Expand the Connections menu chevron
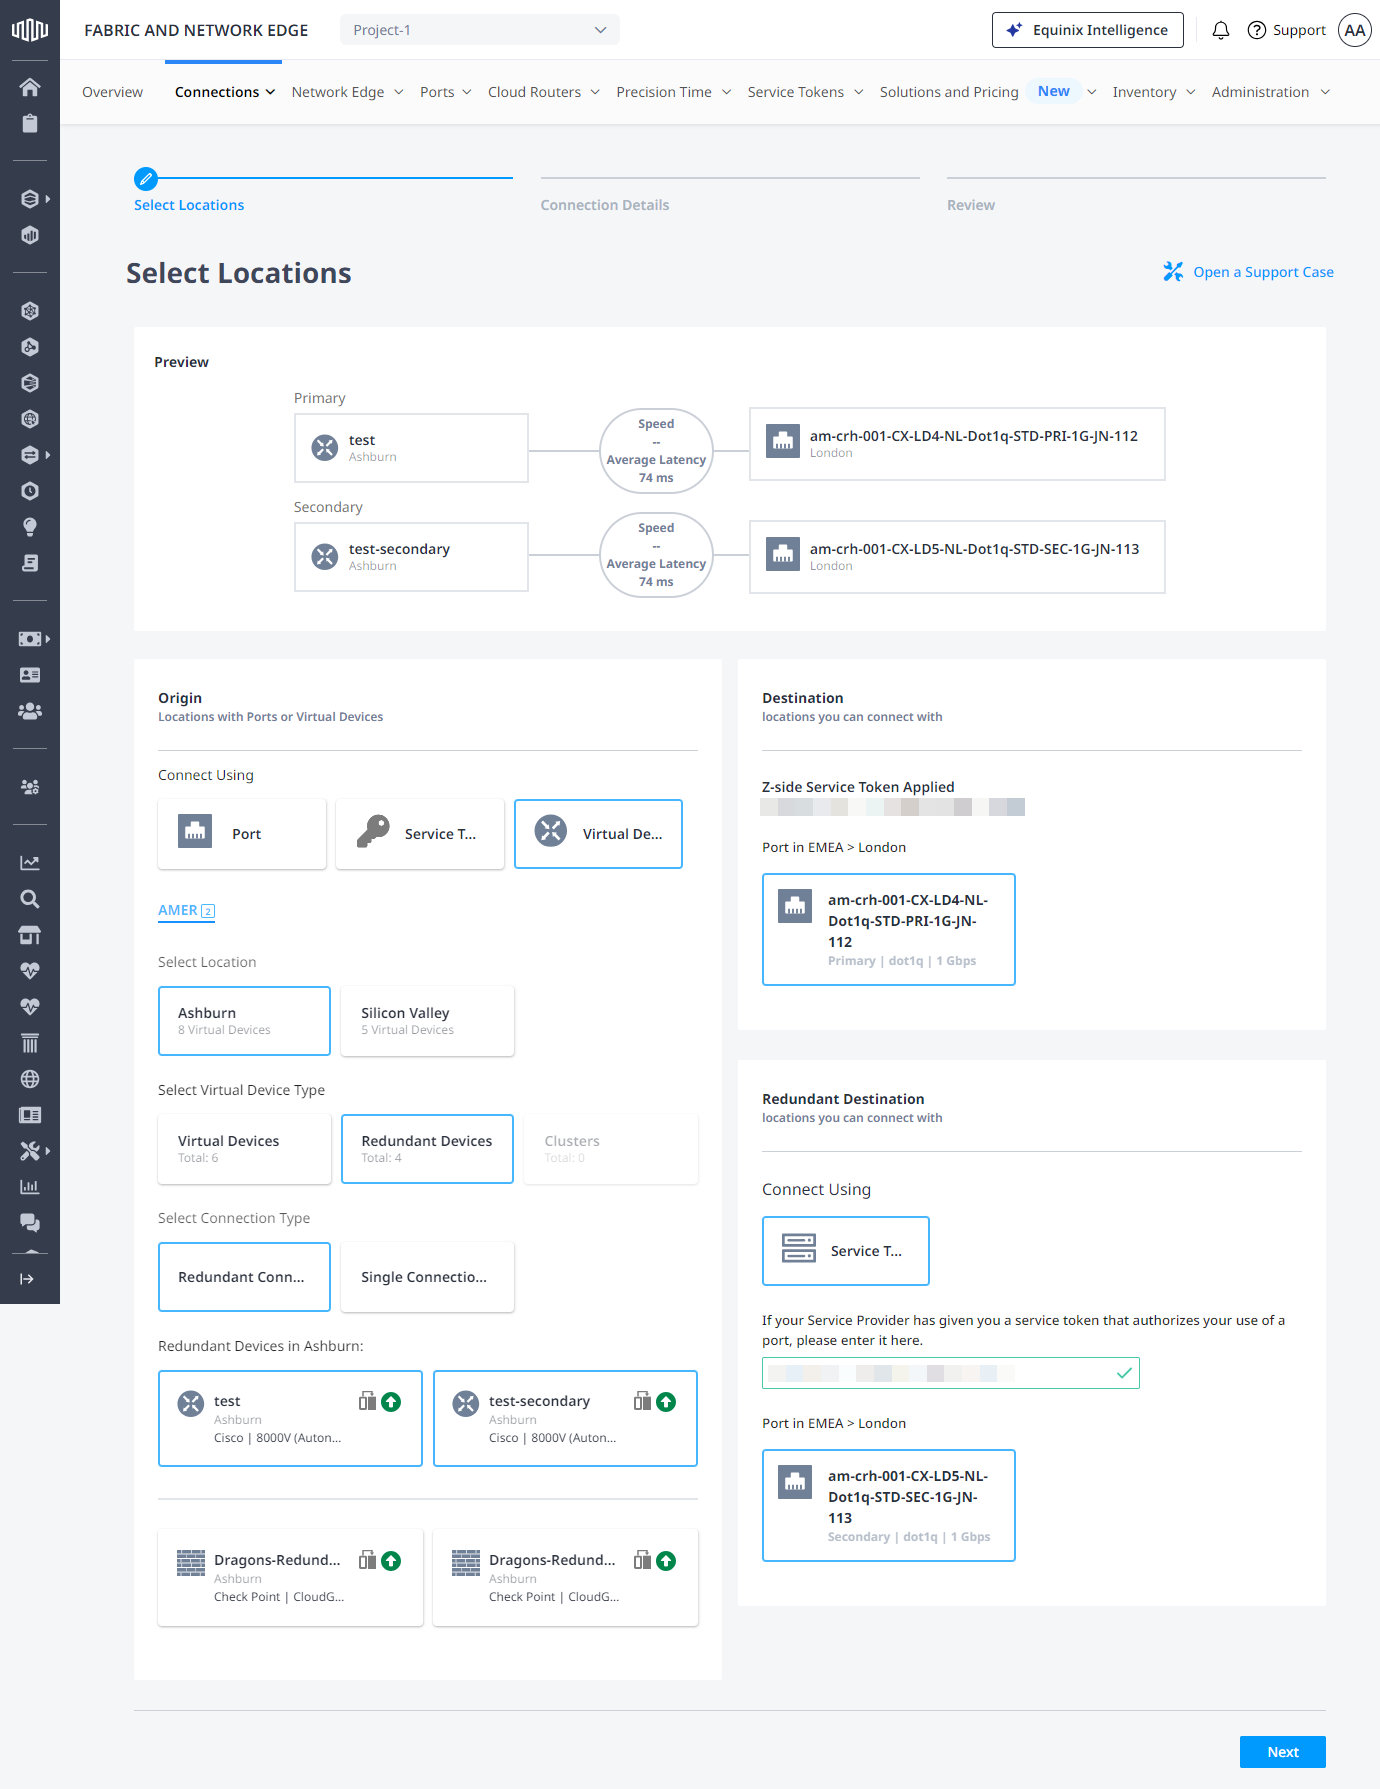 (x=270, y=92)
